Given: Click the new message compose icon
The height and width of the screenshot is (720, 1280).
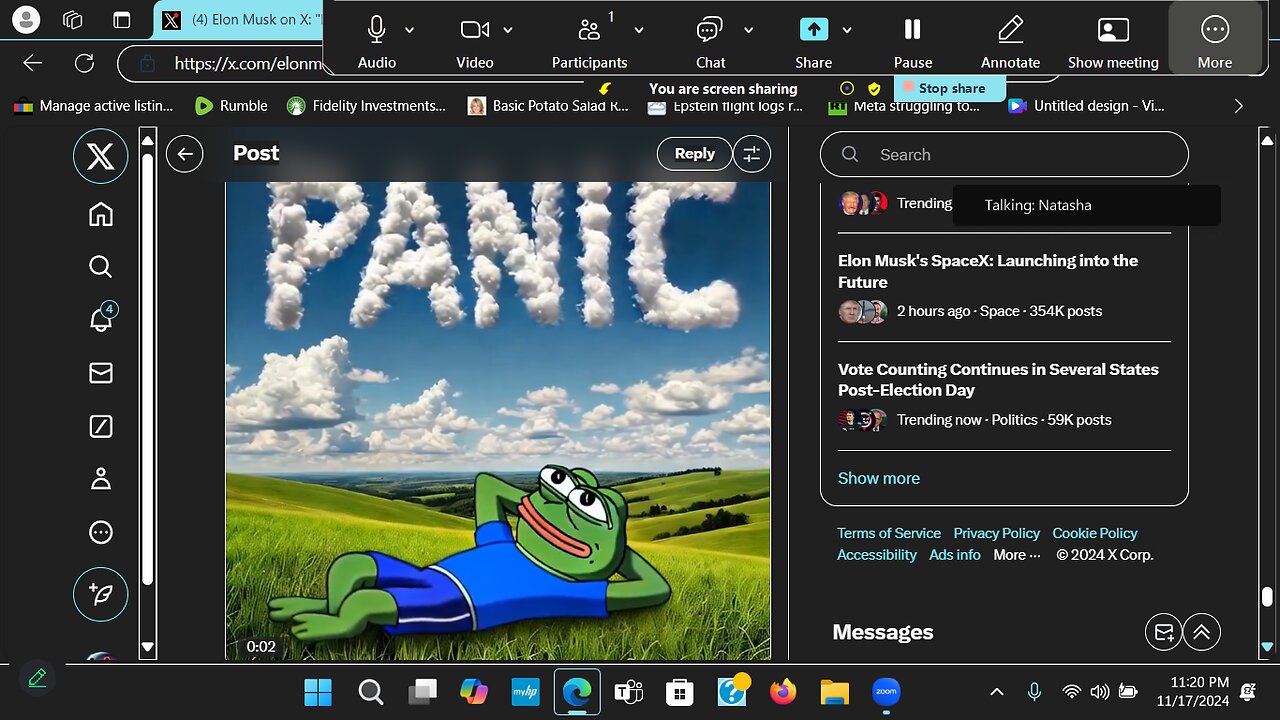Looking at the screenshot, I should tap(1163, 632).
